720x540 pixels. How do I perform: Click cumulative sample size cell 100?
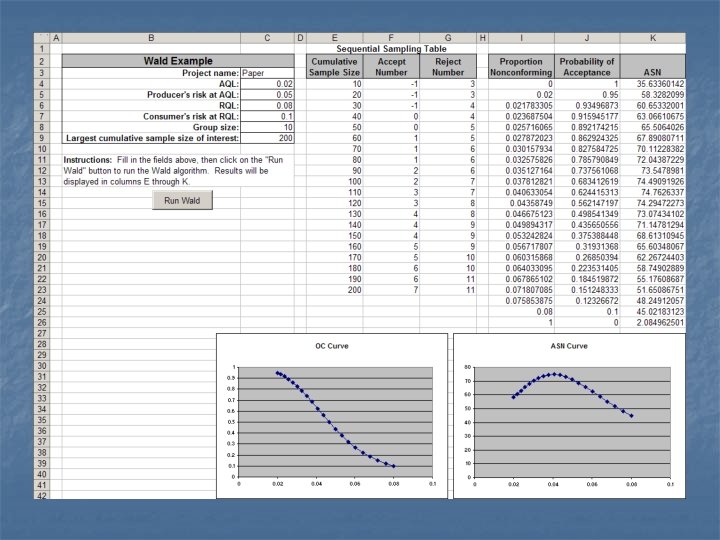334,181
